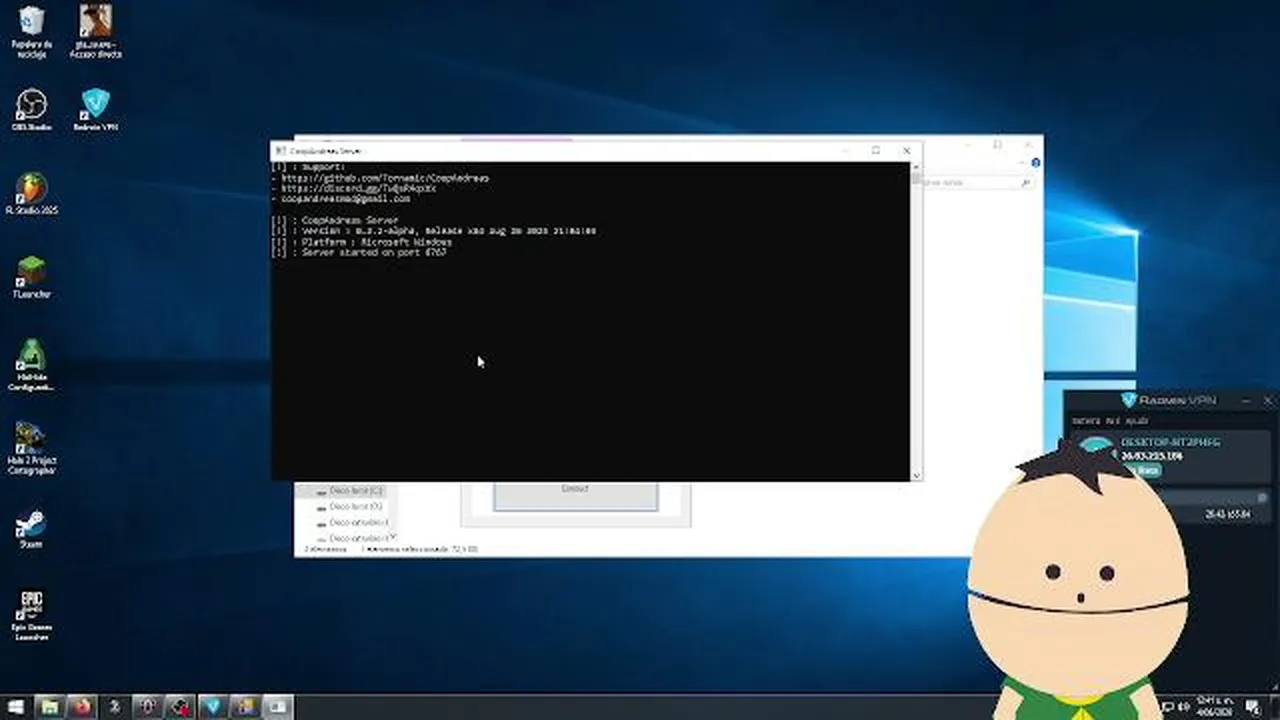Open the Recycle Bin desktop icon
Image resolution: width=1280 pixels, height=720 pixels.
(x=32, y=30)
